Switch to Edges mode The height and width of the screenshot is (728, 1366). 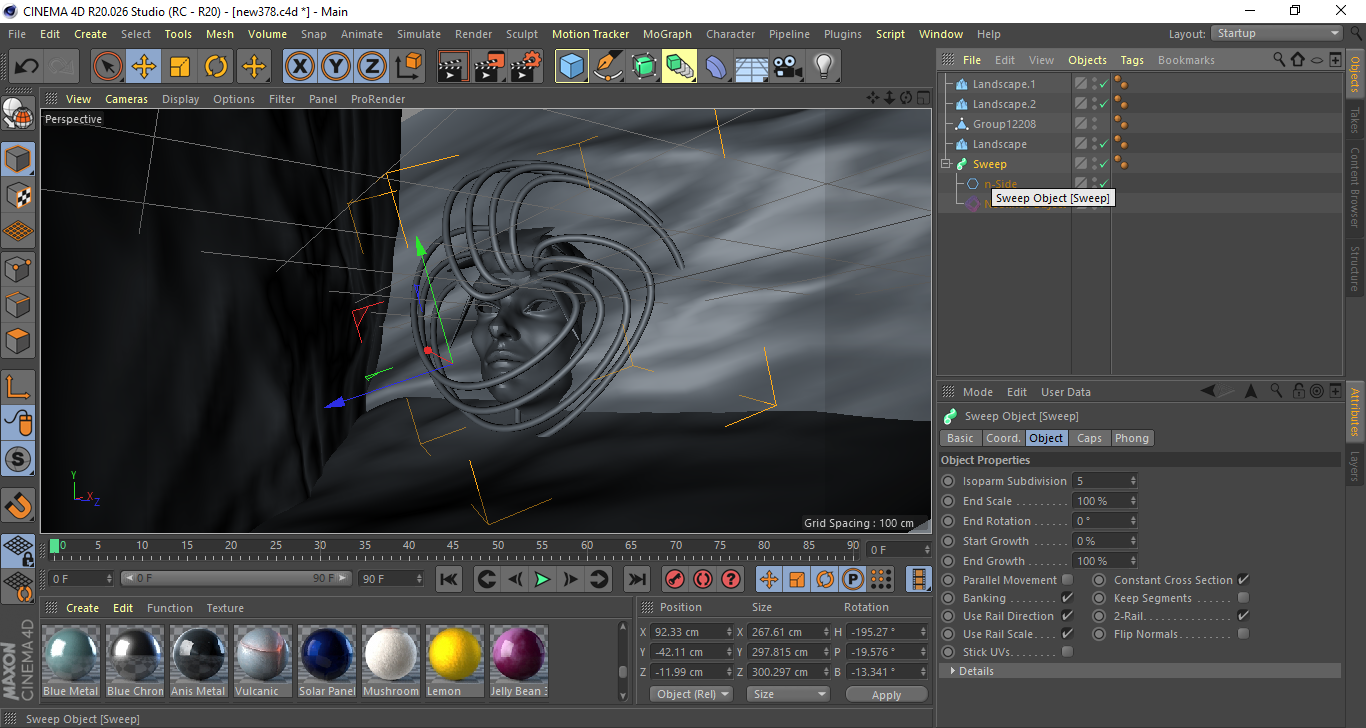click(x=18, y=304)
